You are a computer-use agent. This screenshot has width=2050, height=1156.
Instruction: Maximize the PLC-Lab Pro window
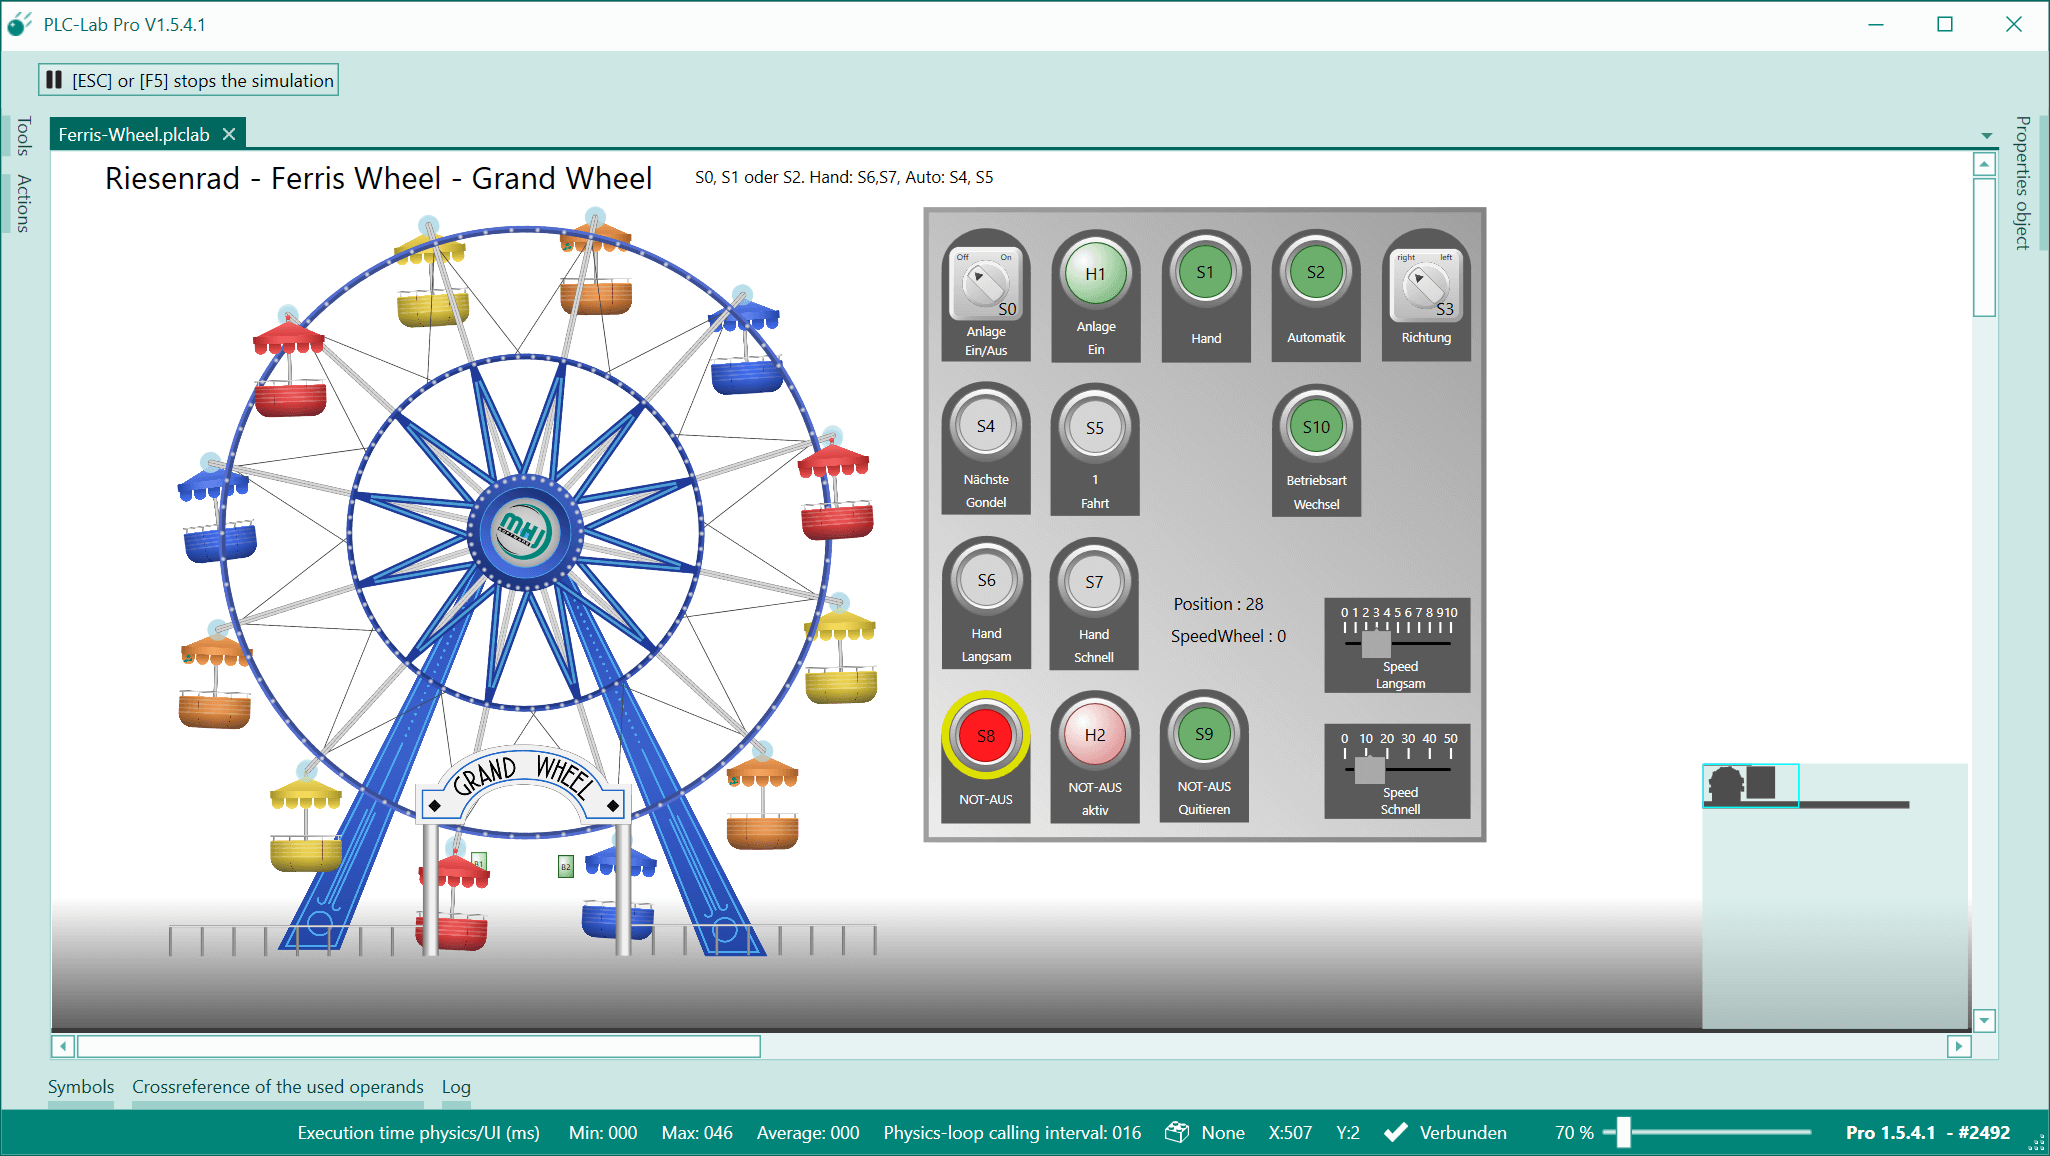[1945, 24]
